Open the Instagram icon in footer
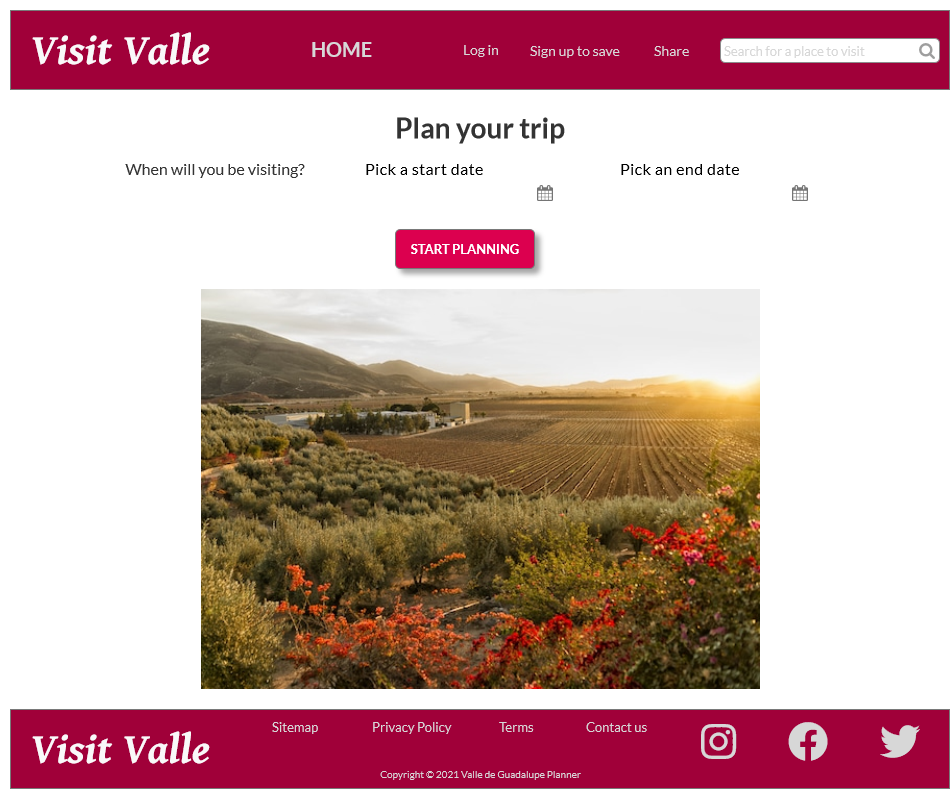The height and width of the screenshot is (789, 950). [719, 741]
